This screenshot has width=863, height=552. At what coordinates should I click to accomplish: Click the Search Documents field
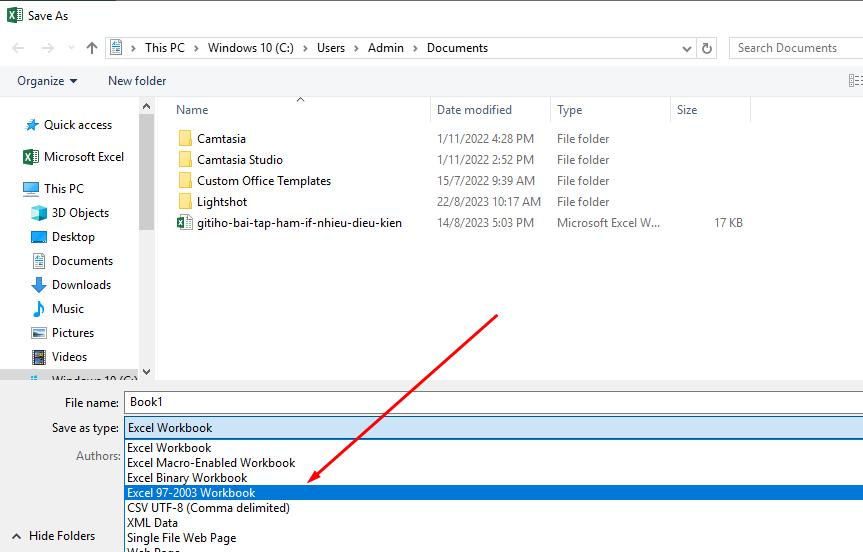tap(798, 48)
